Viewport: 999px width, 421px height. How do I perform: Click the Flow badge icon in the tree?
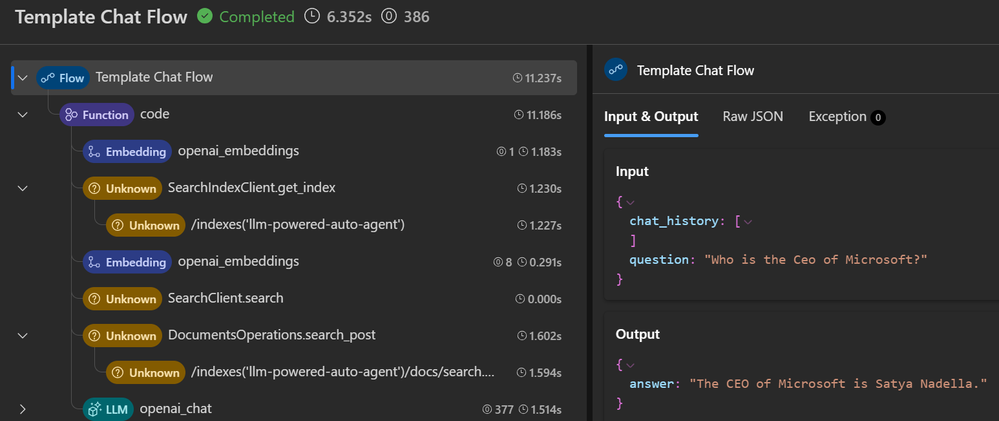pos(65,78)
